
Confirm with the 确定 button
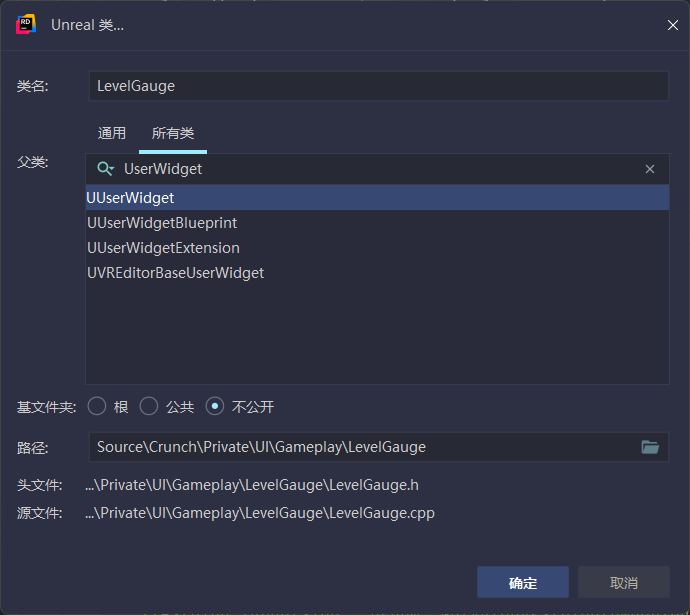[523, 582]
